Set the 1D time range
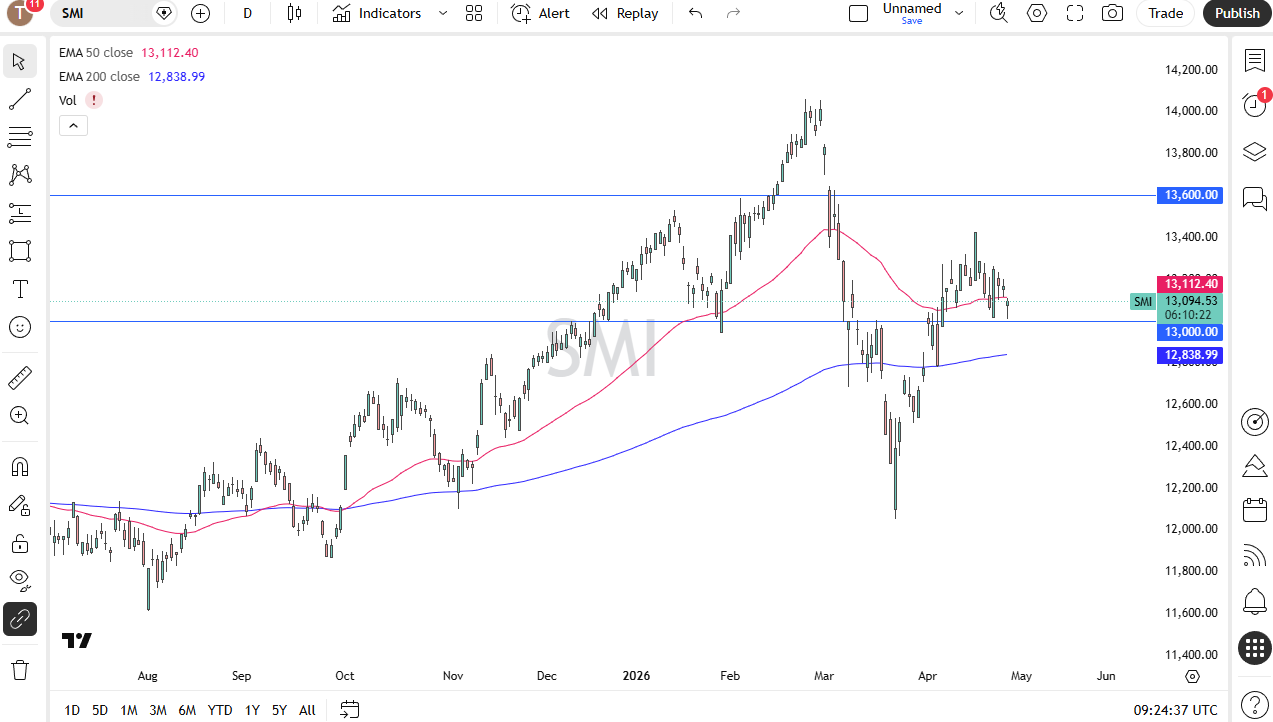1273x722 pixels. (x=72, y=710)
